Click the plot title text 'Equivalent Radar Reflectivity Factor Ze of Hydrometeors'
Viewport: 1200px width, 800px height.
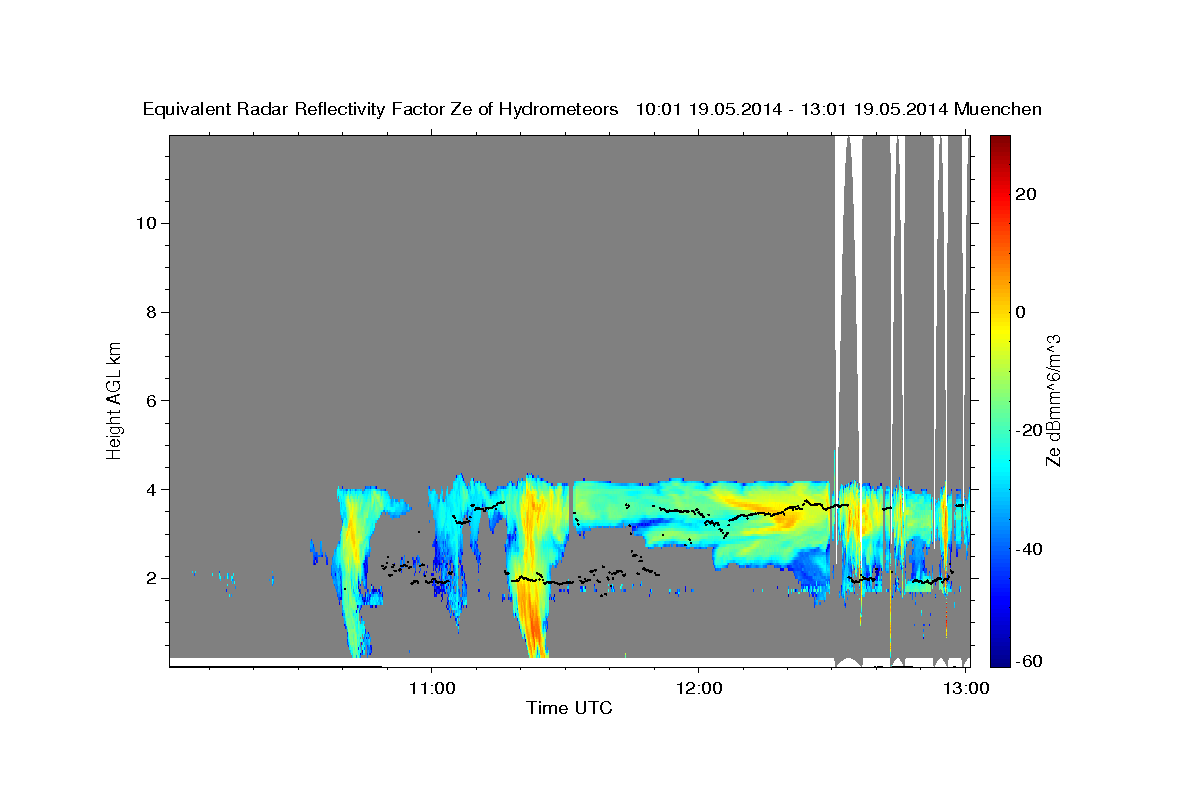click(x=381, y=109)
